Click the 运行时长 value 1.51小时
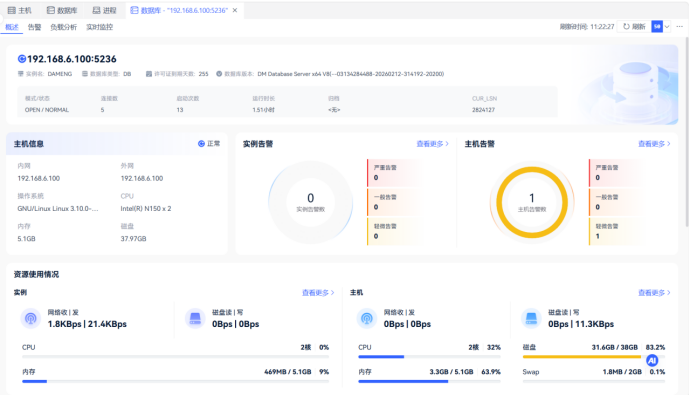The width and height of the screenshot is (691, 395). 263,110
